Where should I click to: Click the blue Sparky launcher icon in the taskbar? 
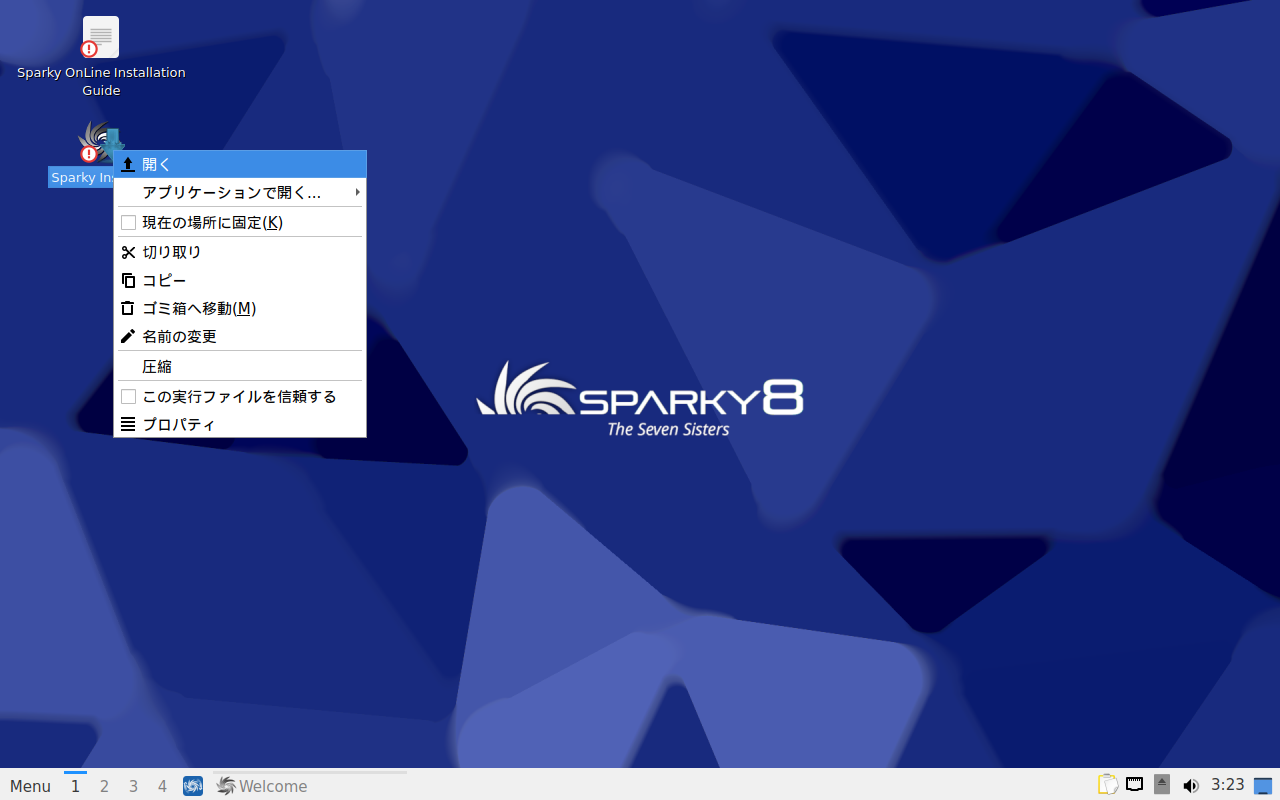tap(193, 786)
